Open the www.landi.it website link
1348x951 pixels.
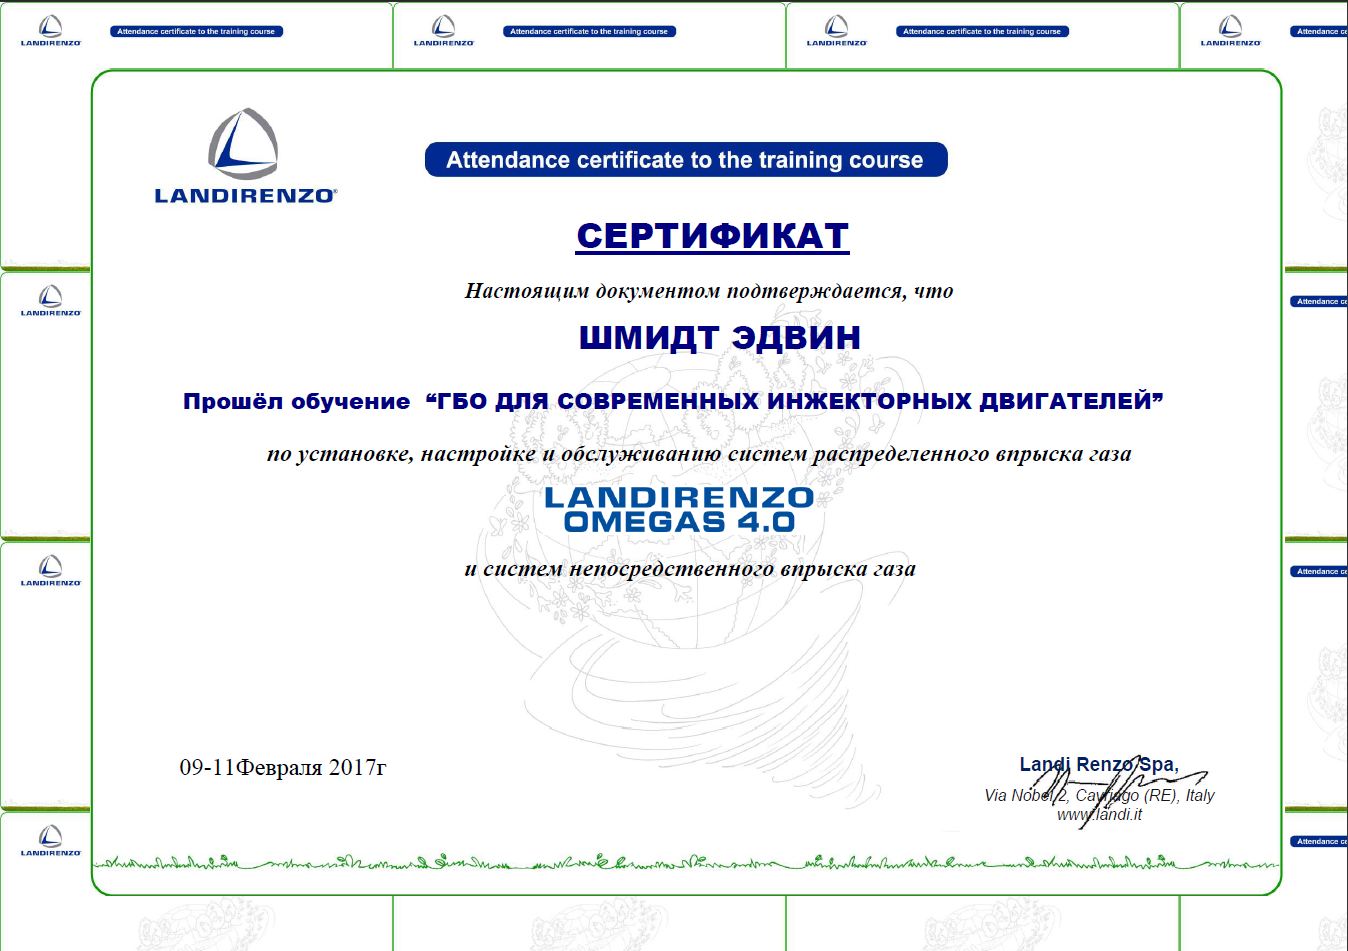coord(1099,815)
